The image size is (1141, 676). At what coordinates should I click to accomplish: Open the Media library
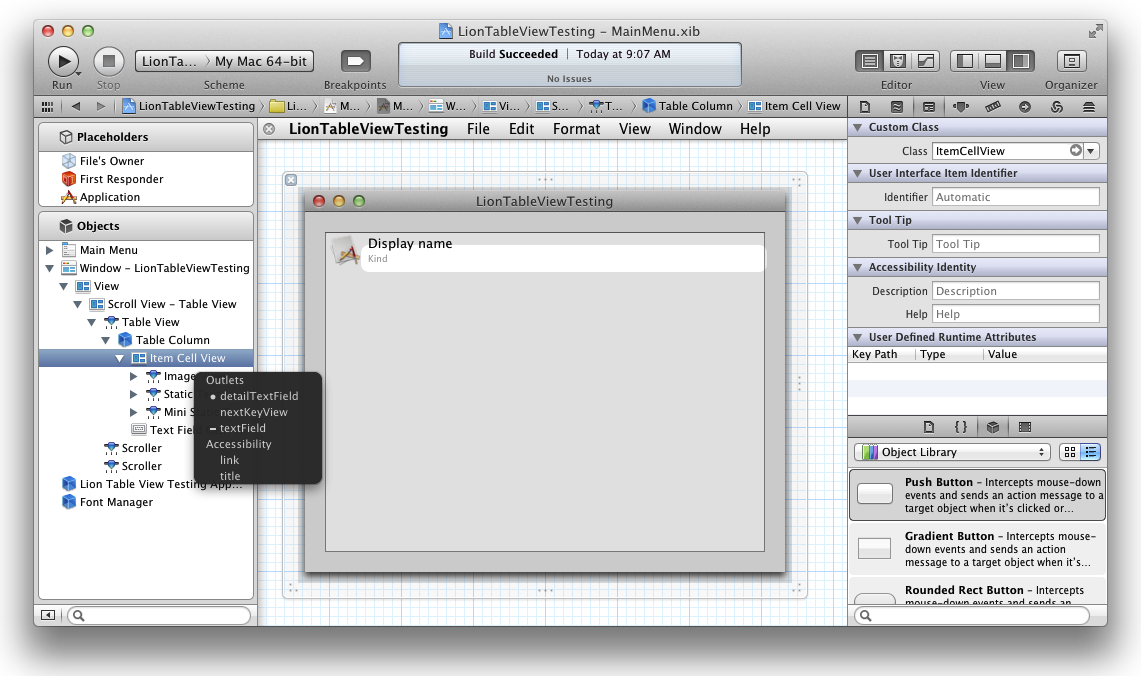pyautogui.click(x=1025, y=427)
